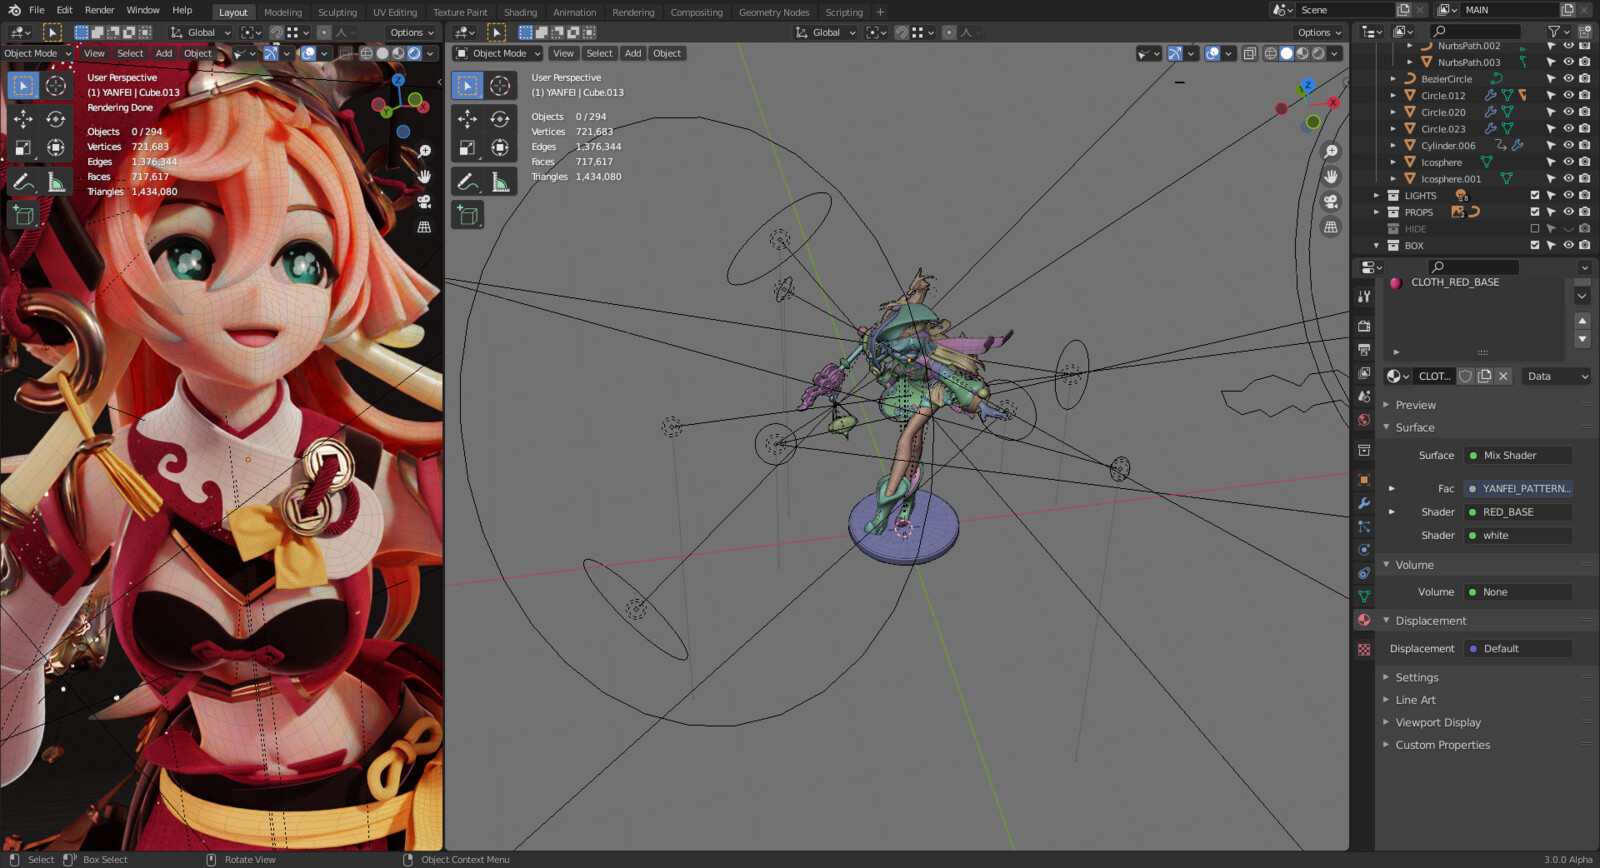Collapse the BOX collection in outliner
The image size is (1600, 868).
coord(1377,245)
